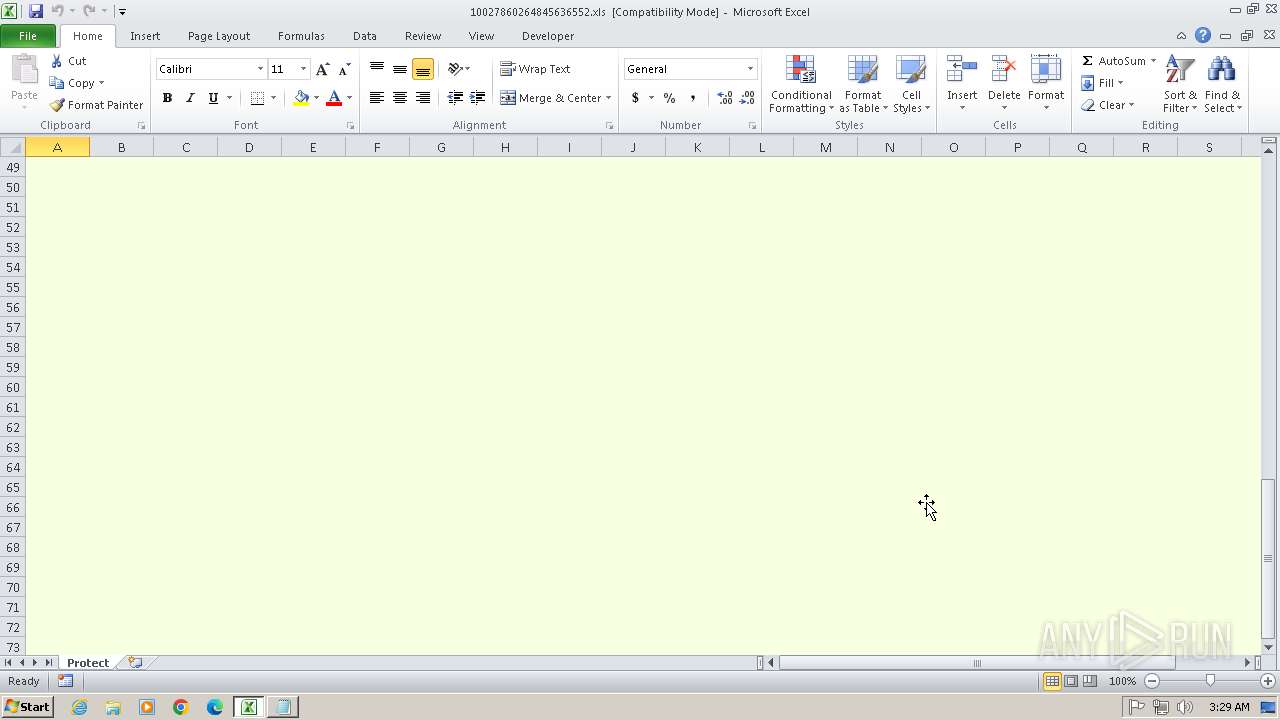Open the font size 11 dropdown
Viewport: 1280px width, 720px height.
pos(303,69)
